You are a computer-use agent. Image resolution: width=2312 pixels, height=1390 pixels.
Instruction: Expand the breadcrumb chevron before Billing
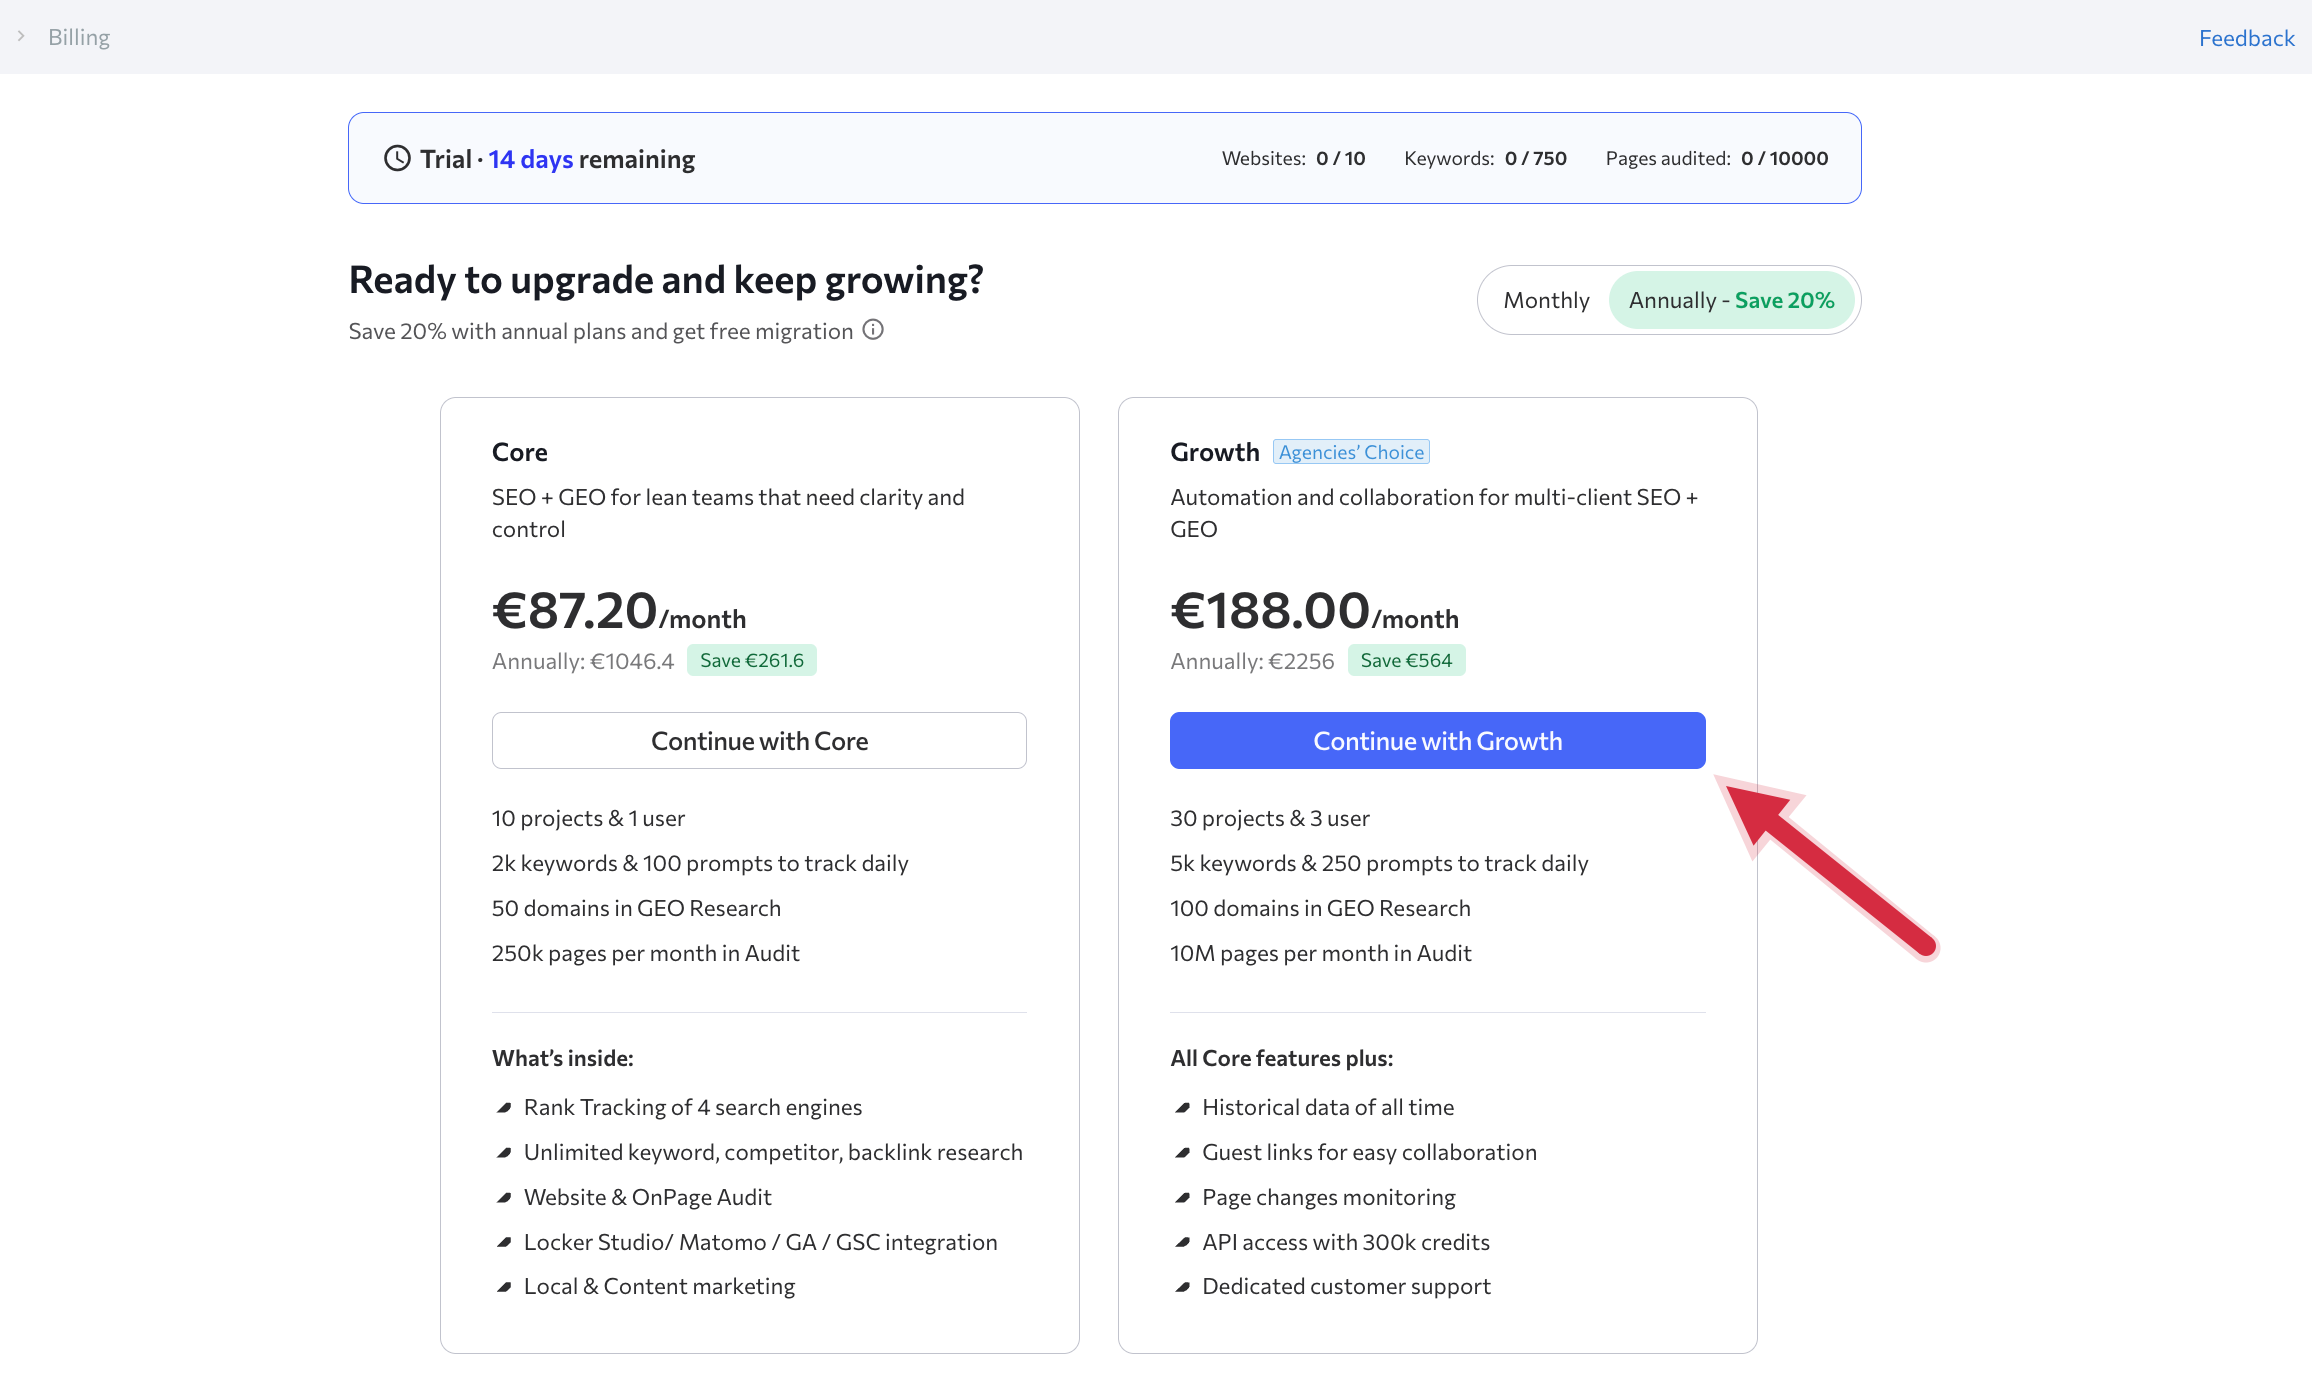click(21, 37)
